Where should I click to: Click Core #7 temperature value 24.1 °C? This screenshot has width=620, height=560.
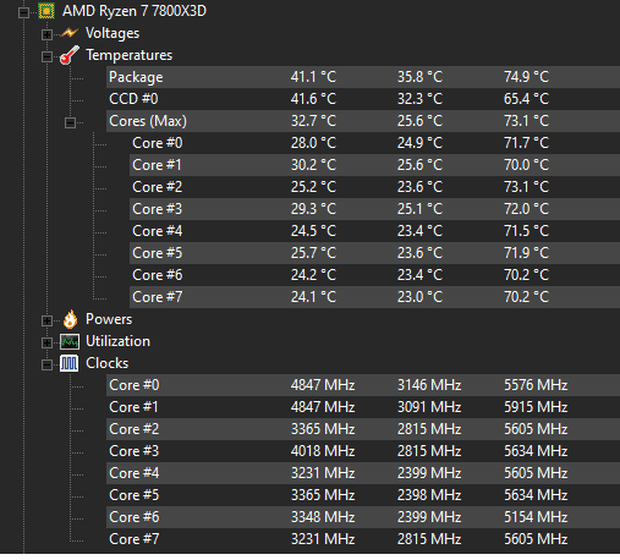coord(314,297)
